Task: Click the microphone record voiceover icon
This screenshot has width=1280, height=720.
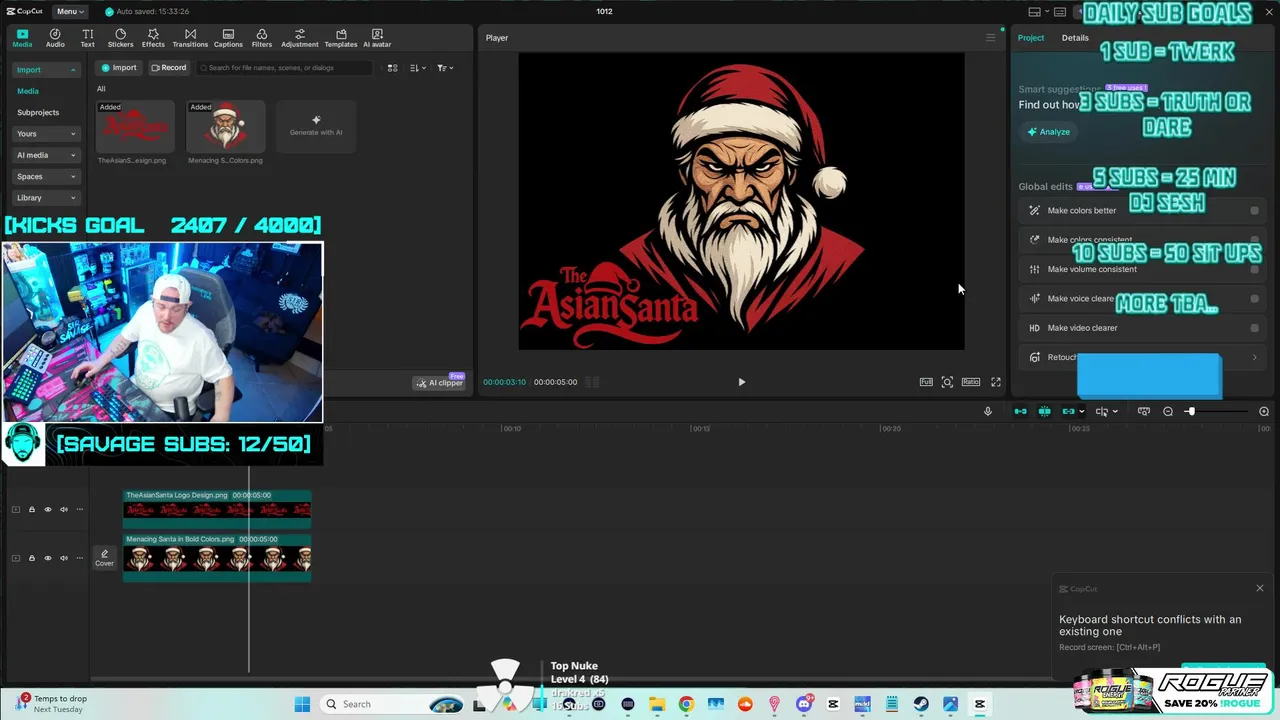Action: [988, 411]
